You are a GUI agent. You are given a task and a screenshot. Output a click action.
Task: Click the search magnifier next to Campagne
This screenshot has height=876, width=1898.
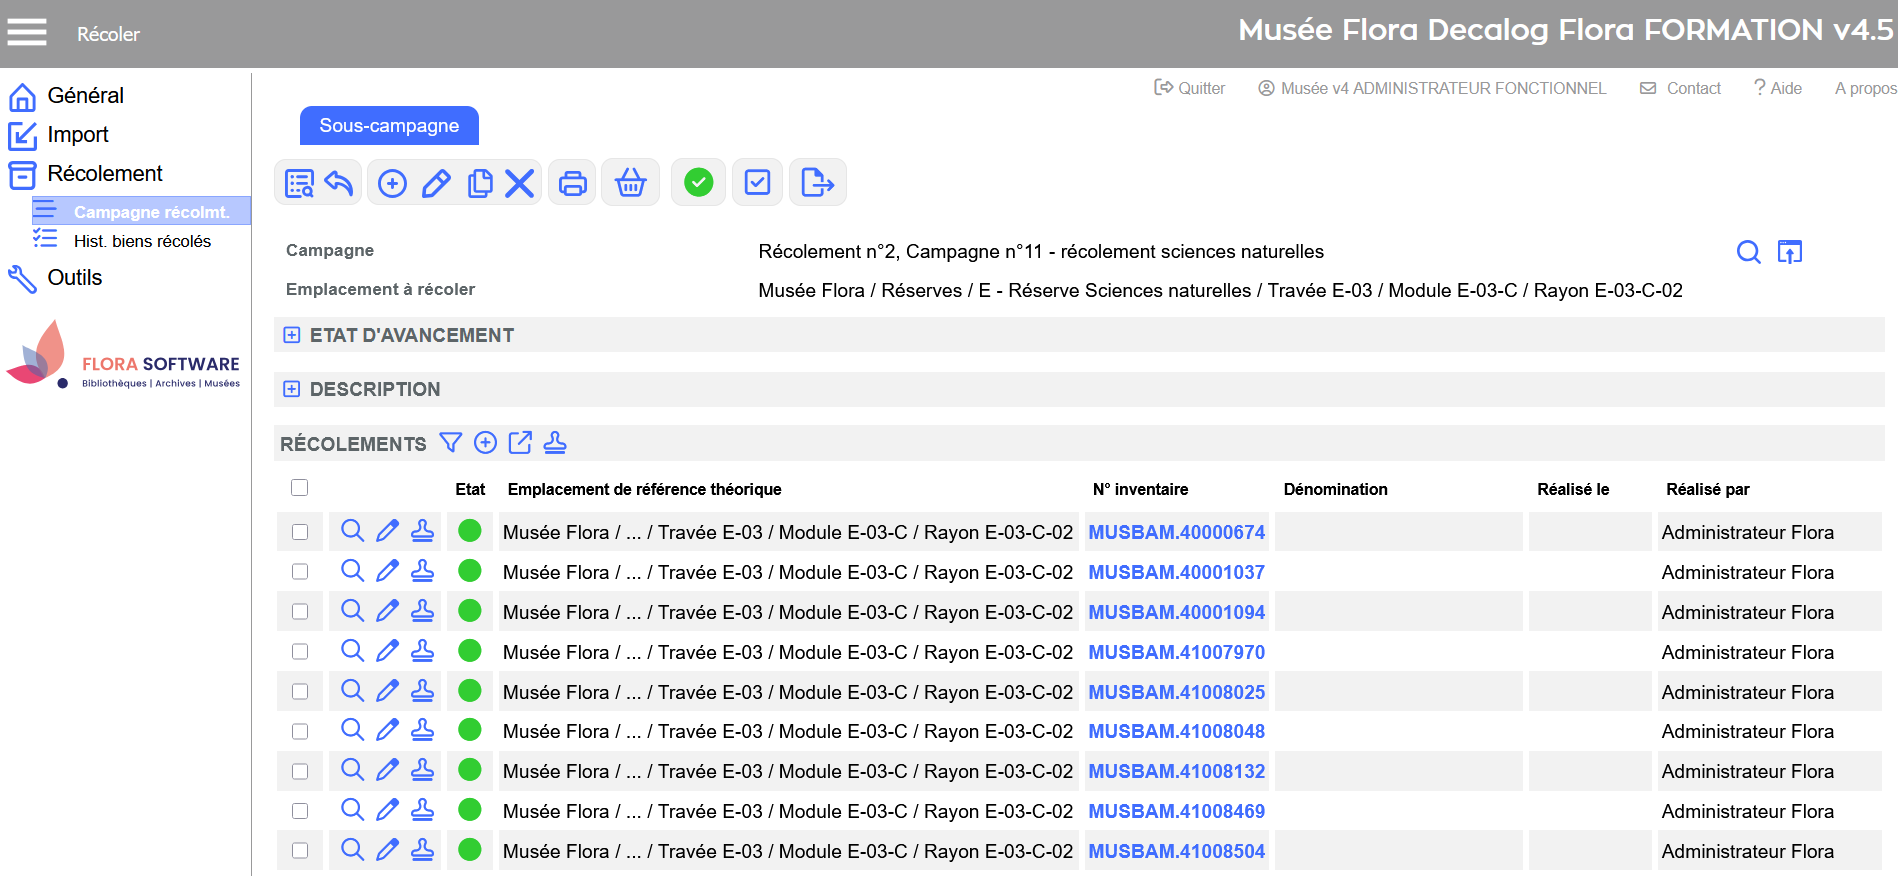1748,252
